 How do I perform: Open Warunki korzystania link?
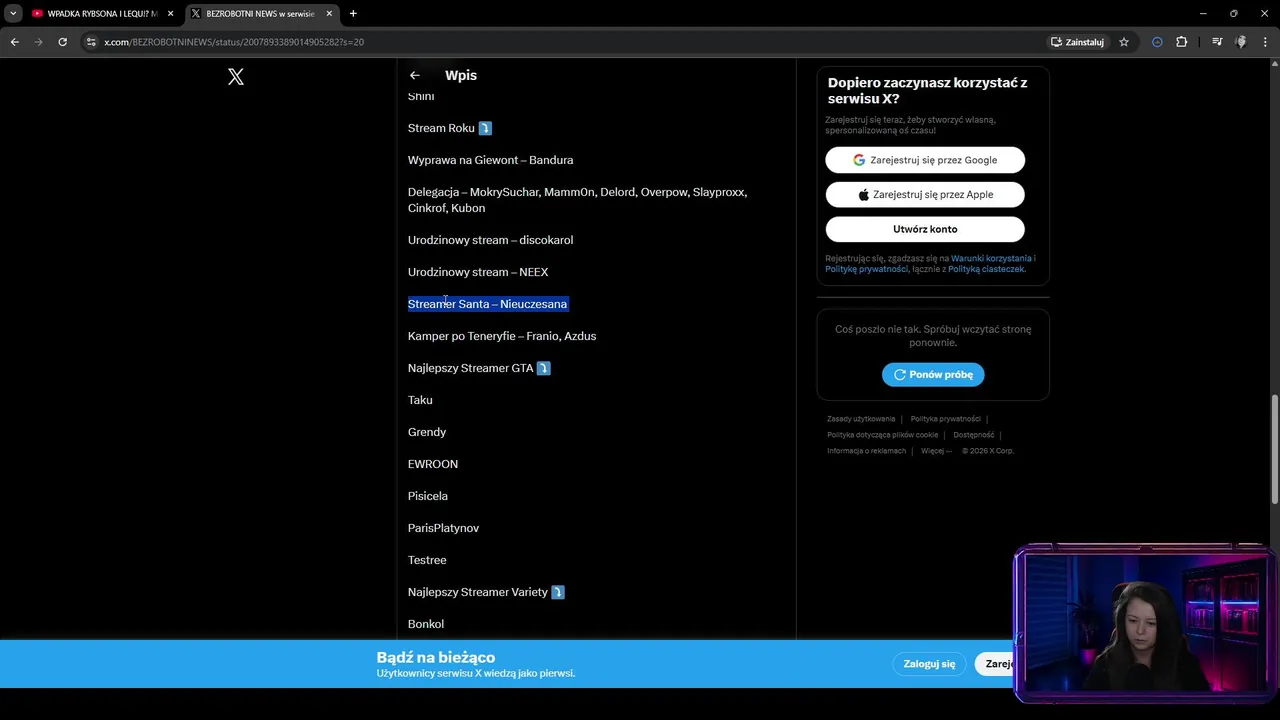pyautogui.click(x=991, y=258)
